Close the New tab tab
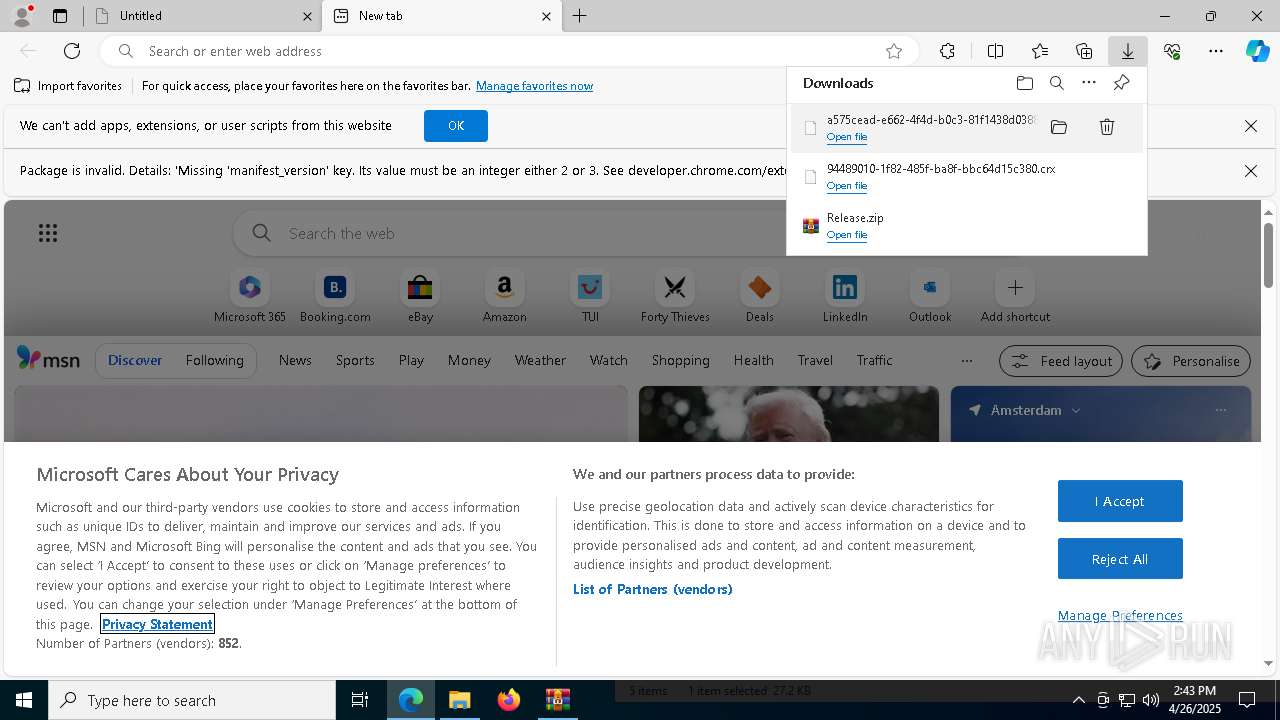 click(x=546, y=16)
